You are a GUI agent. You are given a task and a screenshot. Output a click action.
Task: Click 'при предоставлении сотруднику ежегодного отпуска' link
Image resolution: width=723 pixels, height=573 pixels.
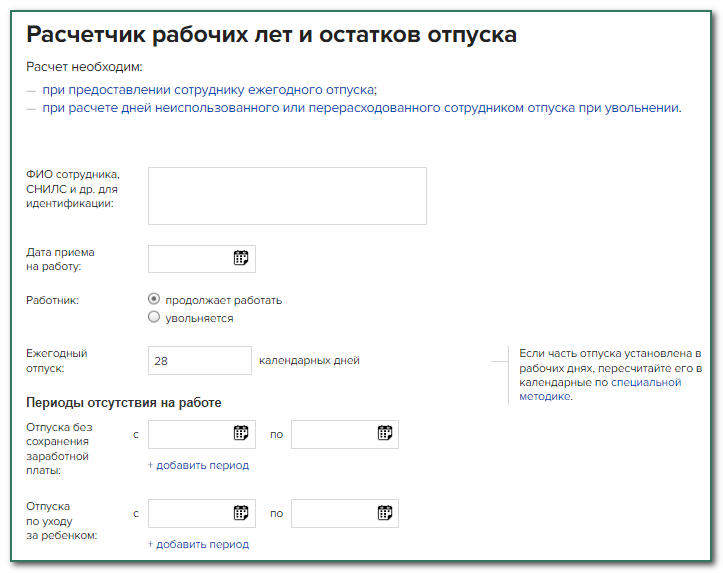209,89
